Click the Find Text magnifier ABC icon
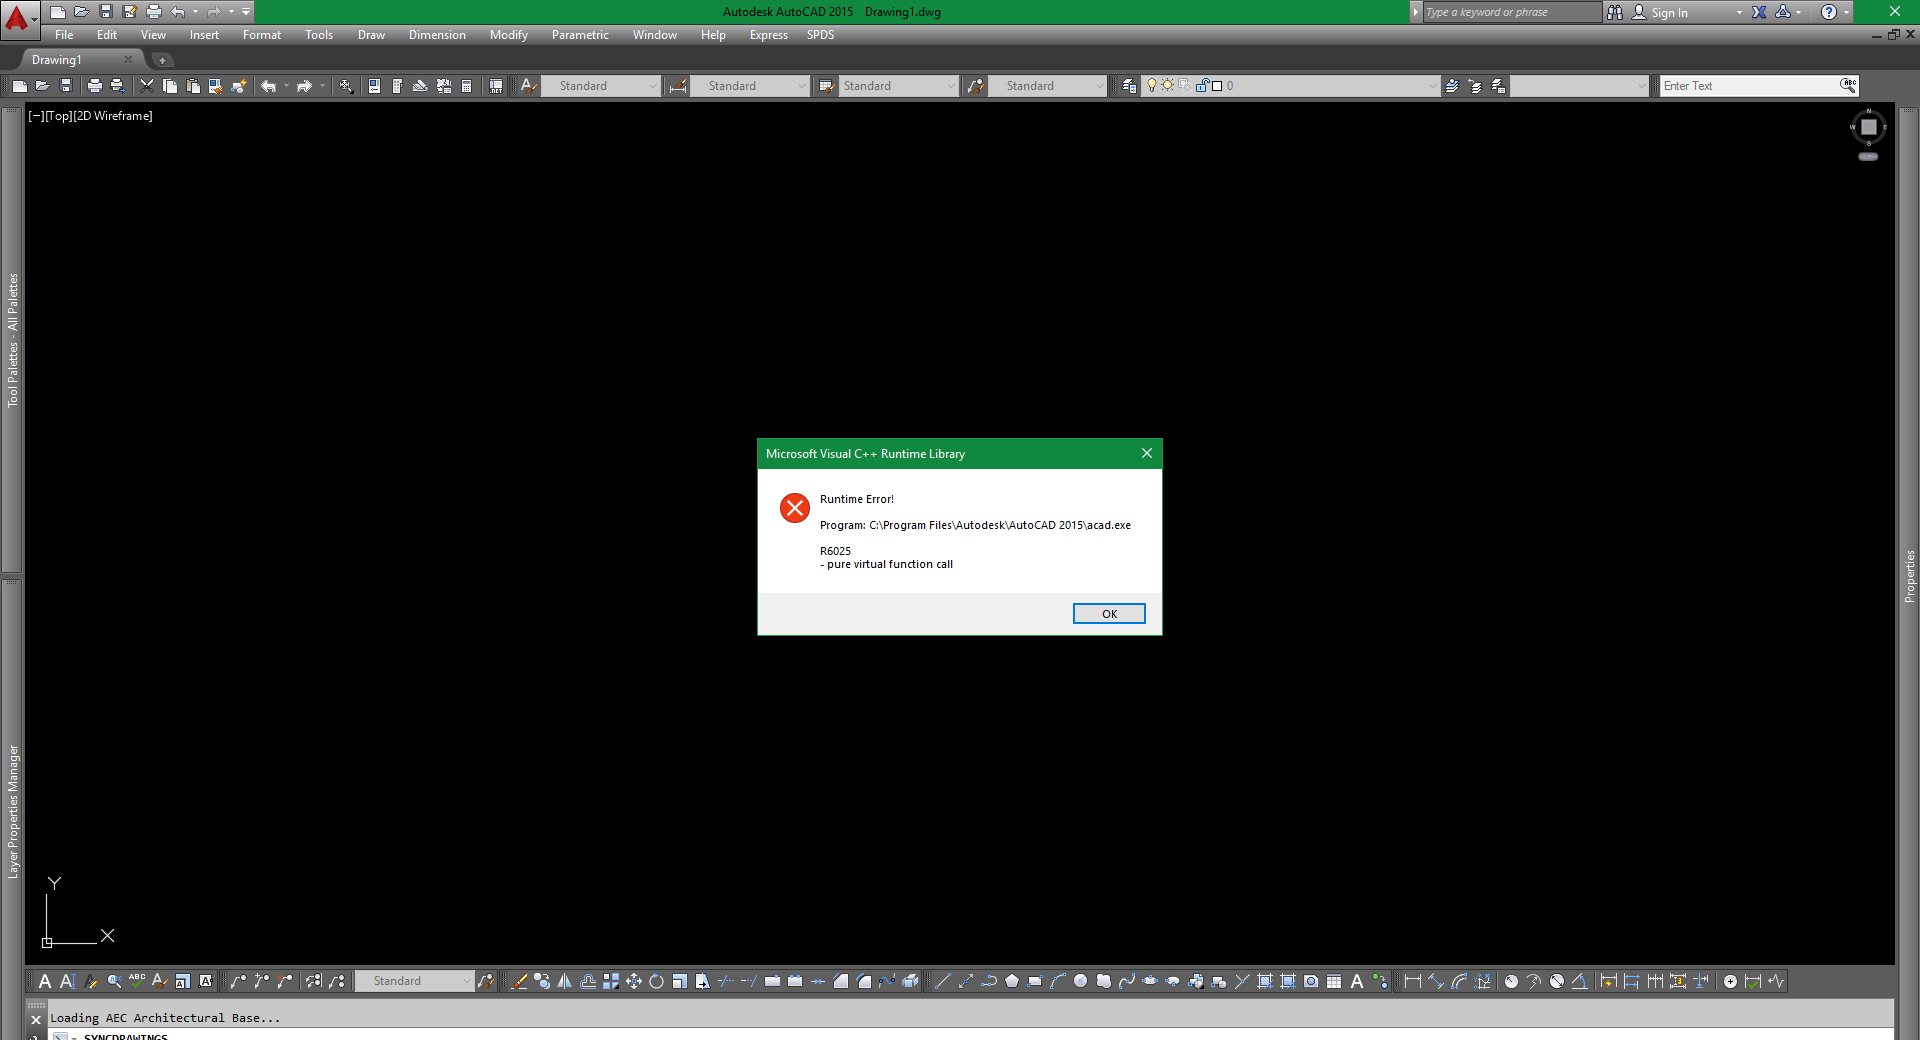Screen dimensions: 1920x1040 click(1849, 85)
